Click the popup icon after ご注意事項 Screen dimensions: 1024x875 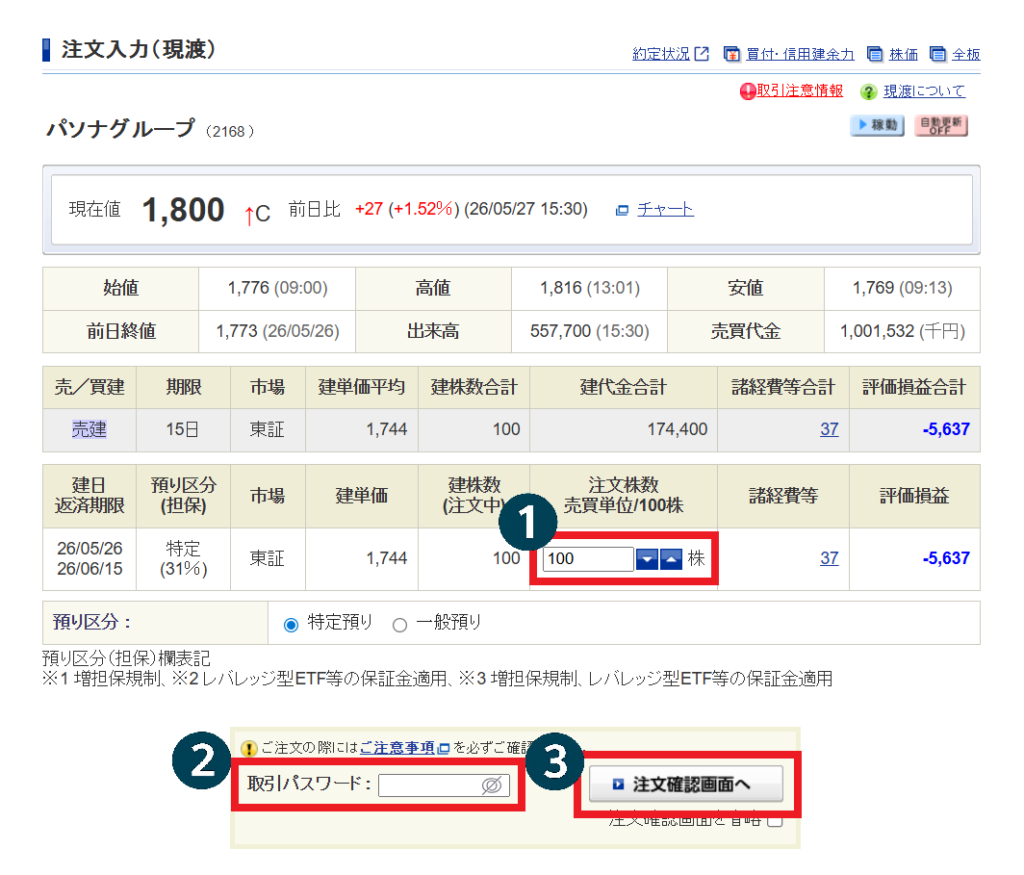click(x=443, y=748)
